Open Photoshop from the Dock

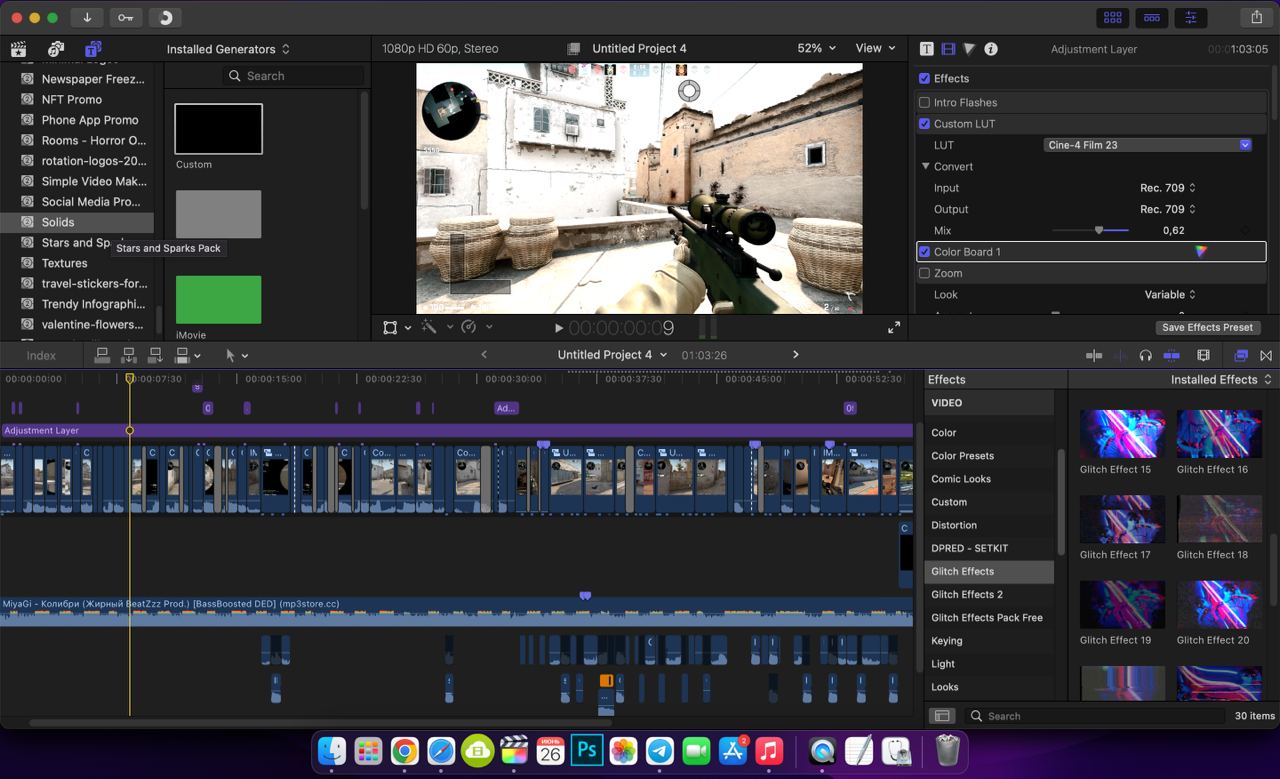(x=587, y=750)
